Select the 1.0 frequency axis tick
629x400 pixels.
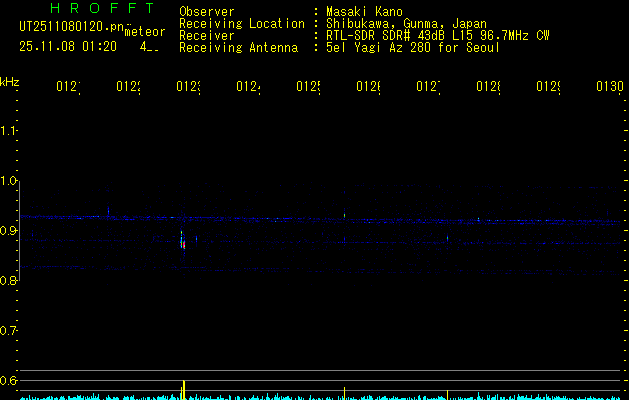click(10, 181)
